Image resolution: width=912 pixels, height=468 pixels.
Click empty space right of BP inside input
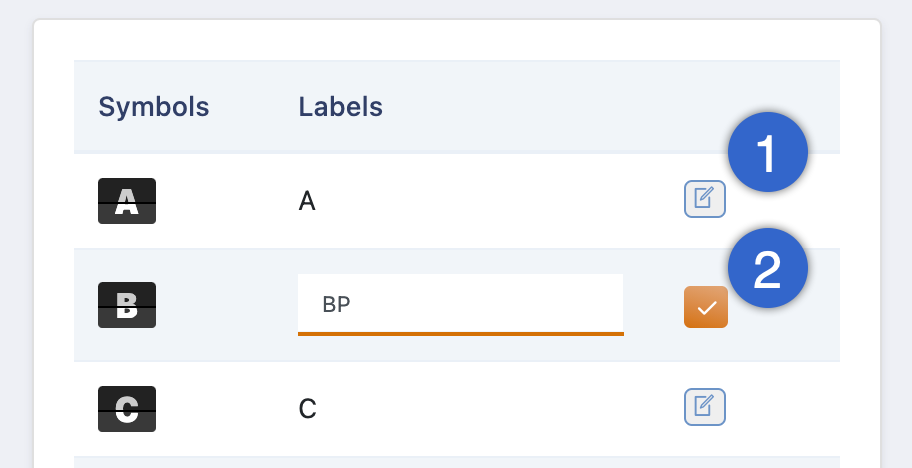click(x=489, y=305)
